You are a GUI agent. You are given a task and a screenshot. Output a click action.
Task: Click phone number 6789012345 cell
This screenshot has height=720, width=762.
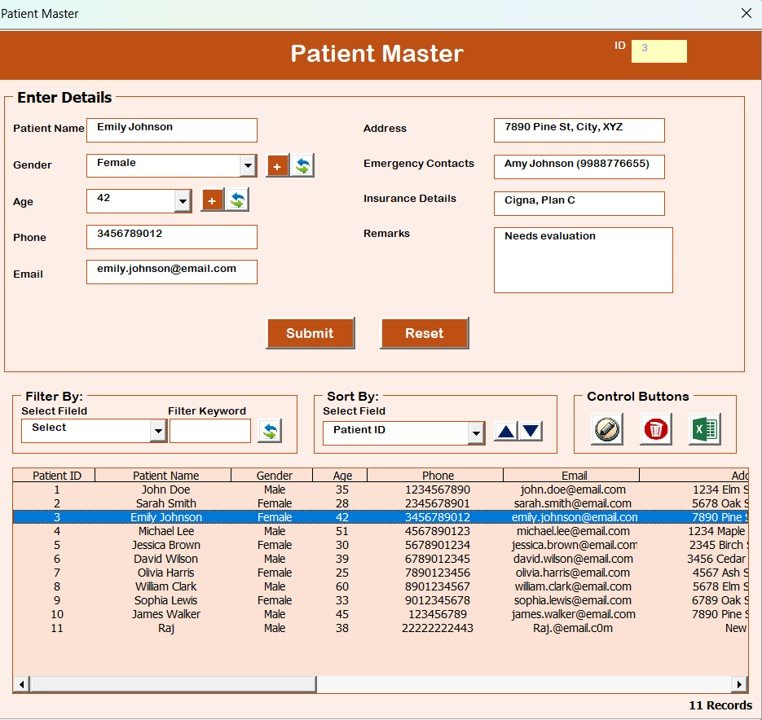(437, 559)
